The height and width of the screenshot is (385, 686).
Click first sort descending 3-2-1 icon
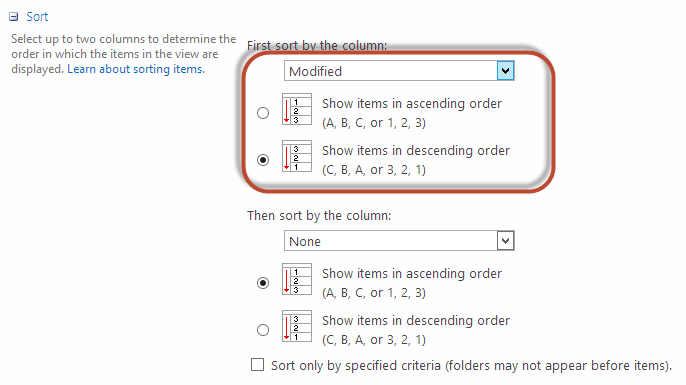coord(297,156)
